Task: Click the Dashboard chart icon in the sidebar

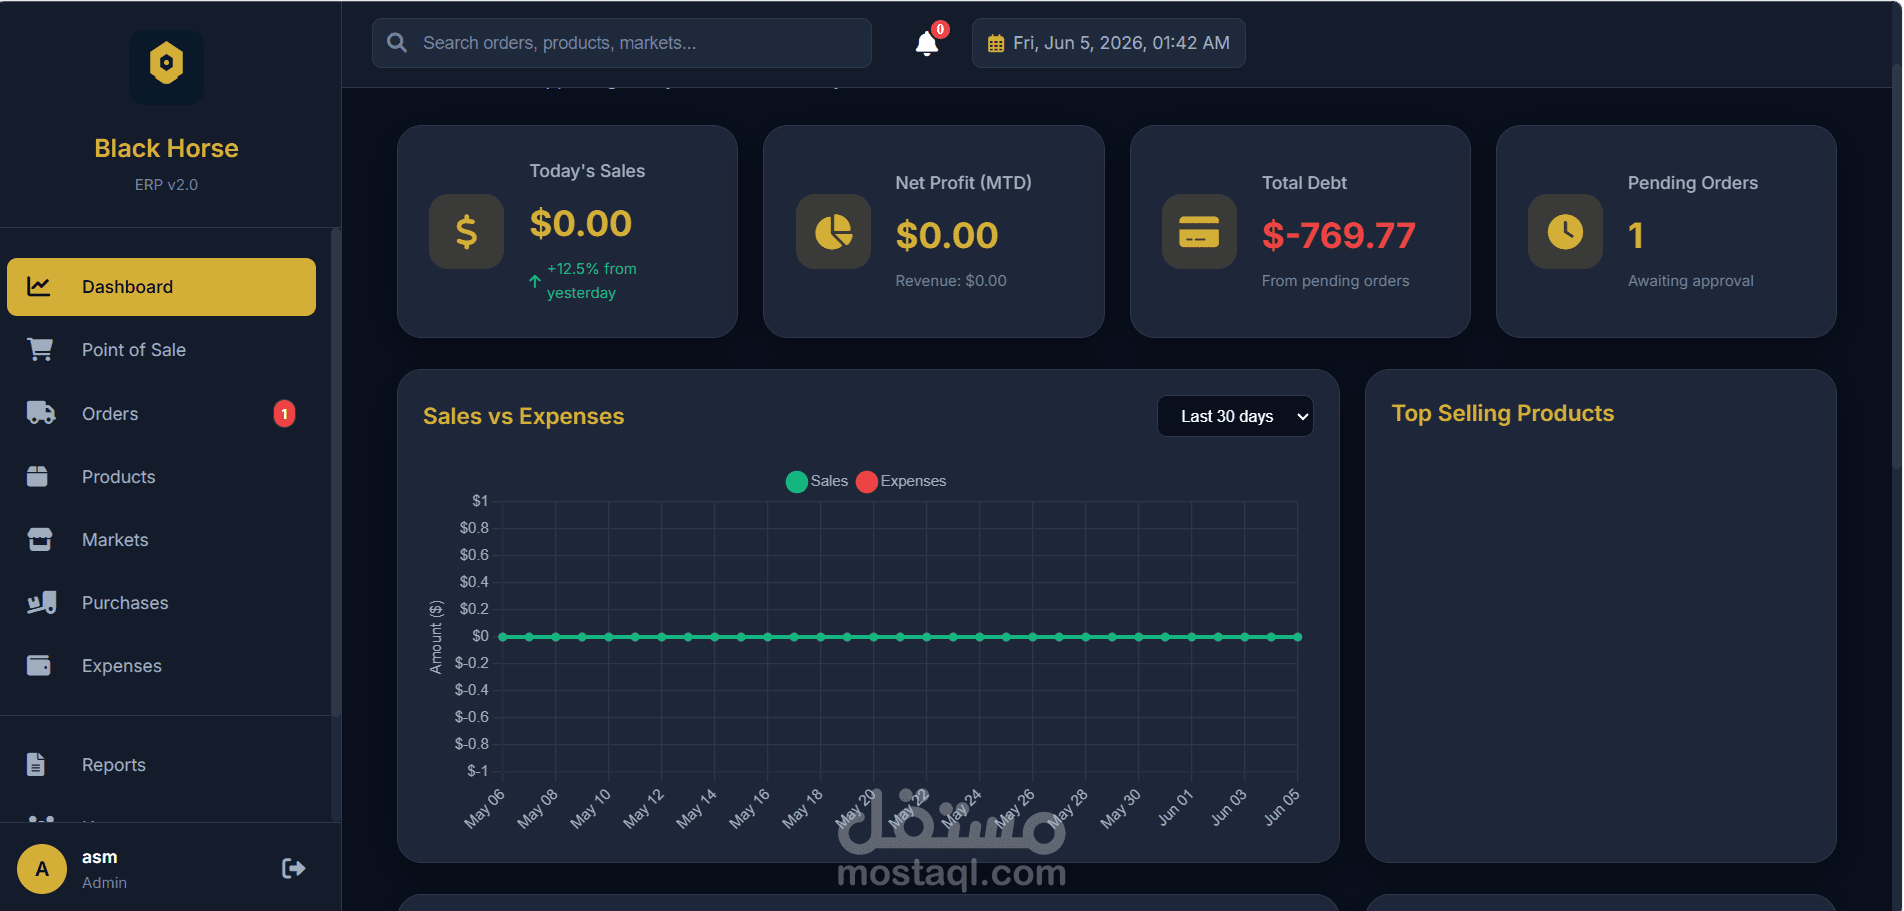Action: [x=39, y=287]
